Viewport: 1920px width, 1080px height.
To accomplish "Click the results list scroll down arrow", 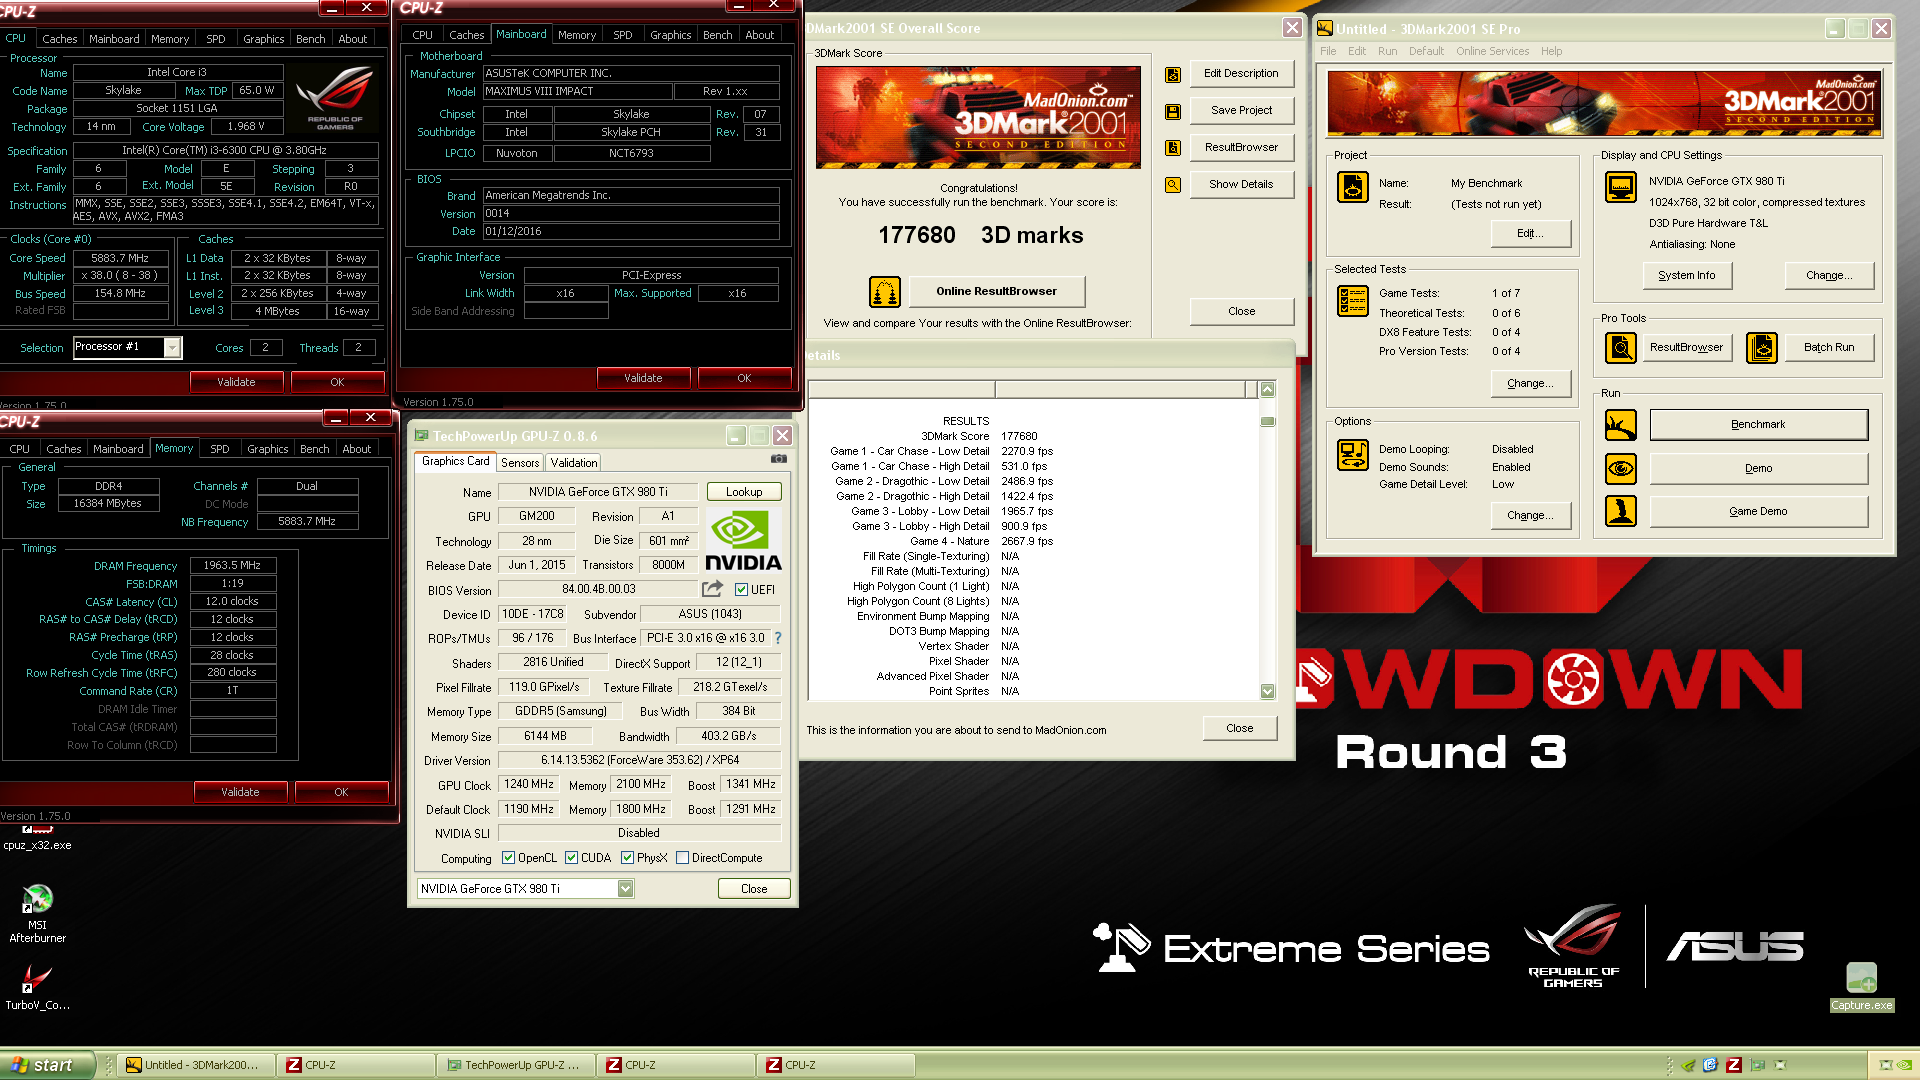I will point(1267,691).
